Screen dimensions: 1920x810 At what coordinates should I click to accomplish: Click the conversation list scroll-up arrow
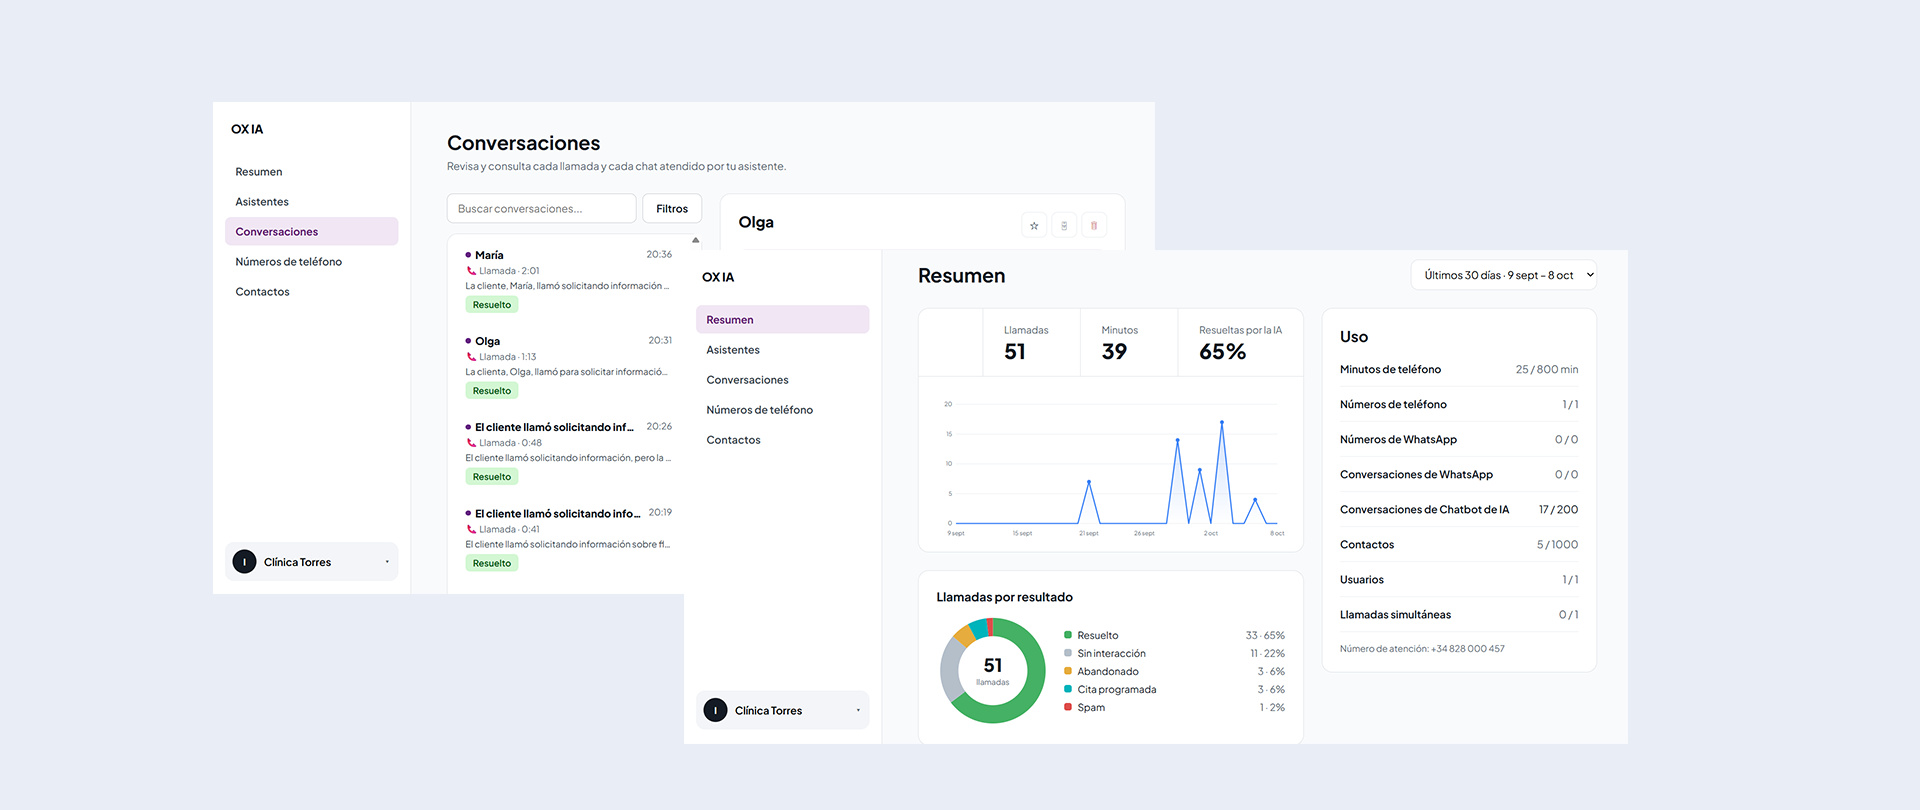tap(696, 240)
